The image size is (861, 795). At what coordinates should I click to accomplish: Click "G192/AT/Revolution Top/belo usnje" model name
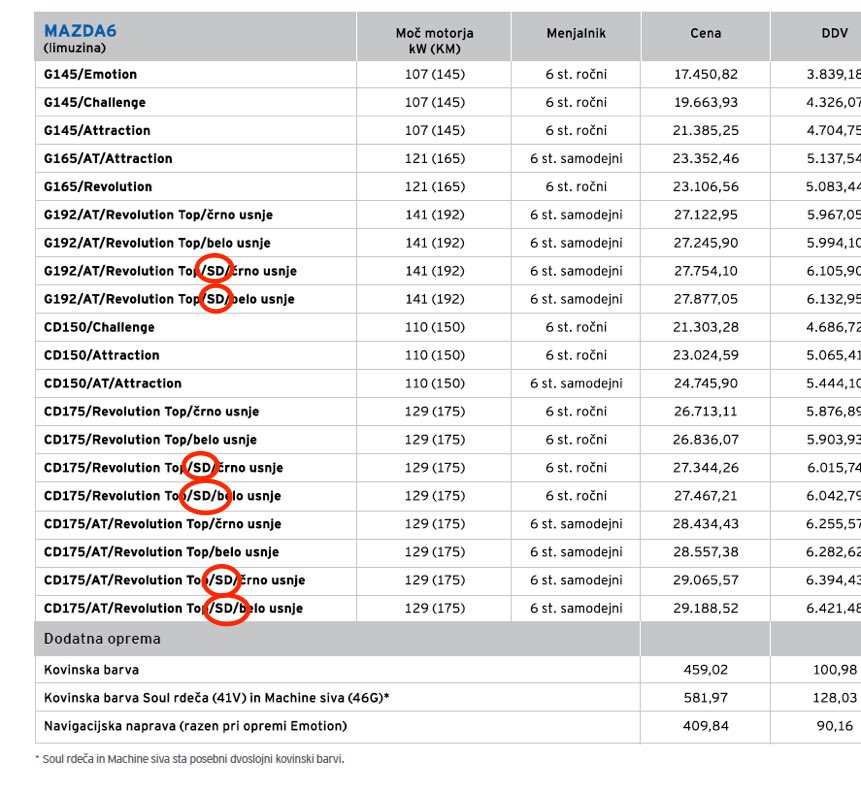157,243
